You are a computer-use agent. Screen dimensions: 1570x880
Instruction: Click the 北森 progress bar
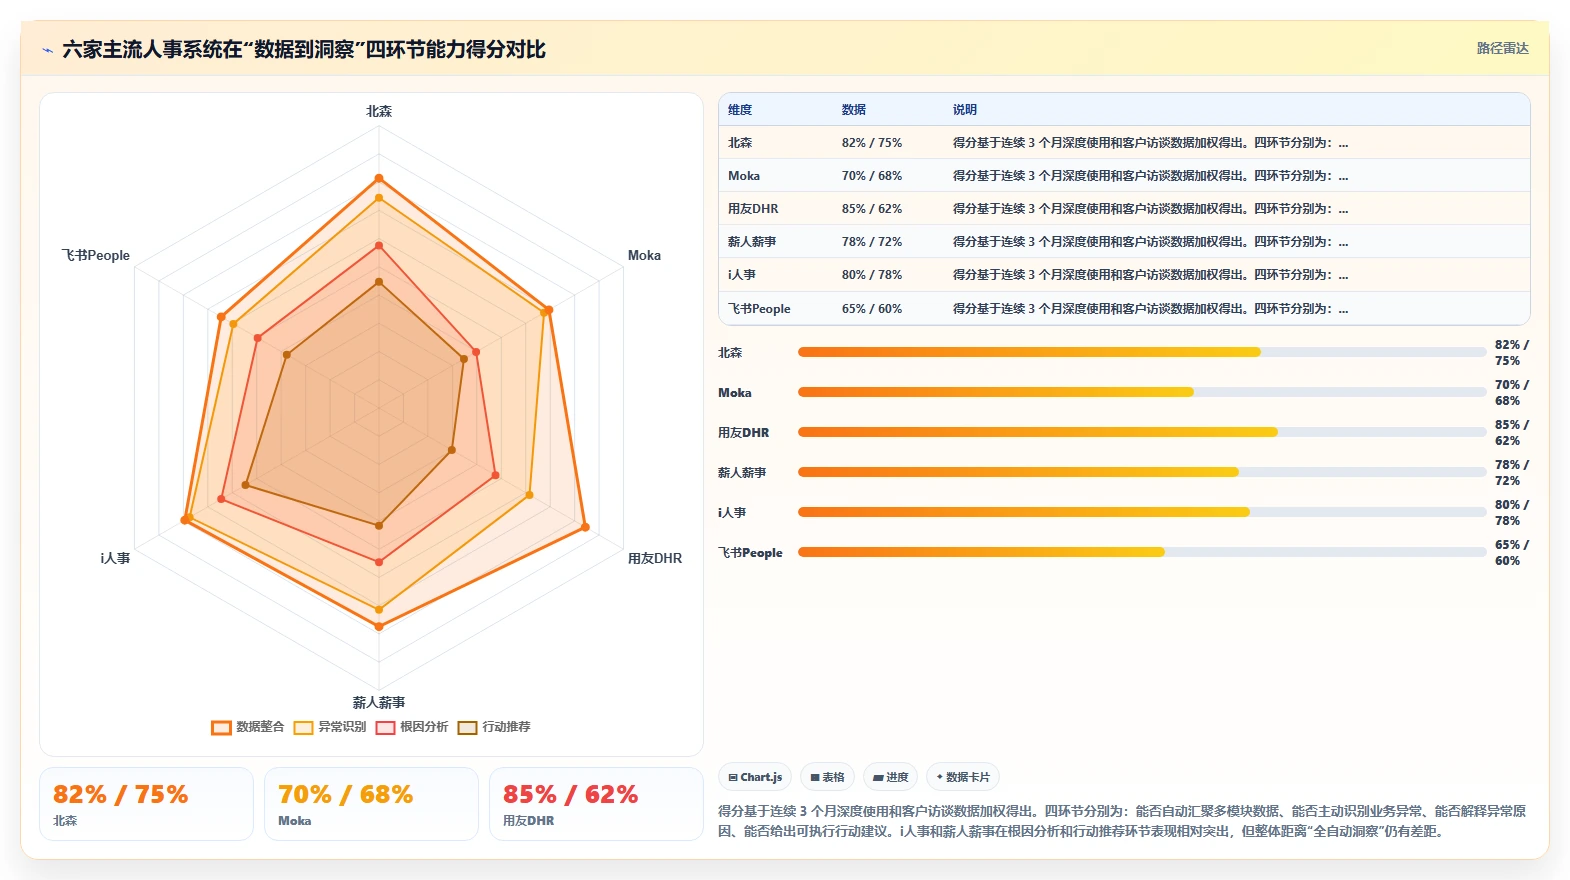(1142, 352)
